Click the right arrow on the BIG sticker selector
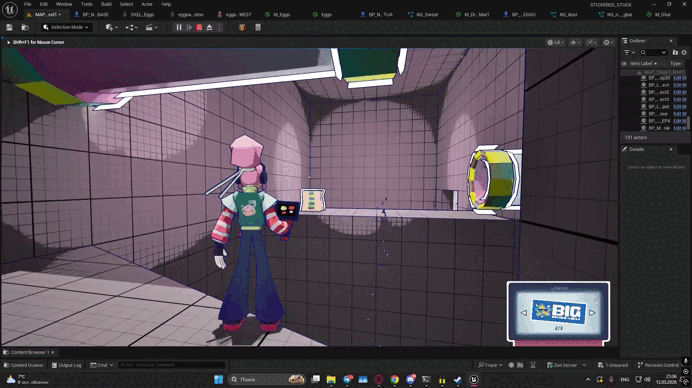 click(592, 313)
